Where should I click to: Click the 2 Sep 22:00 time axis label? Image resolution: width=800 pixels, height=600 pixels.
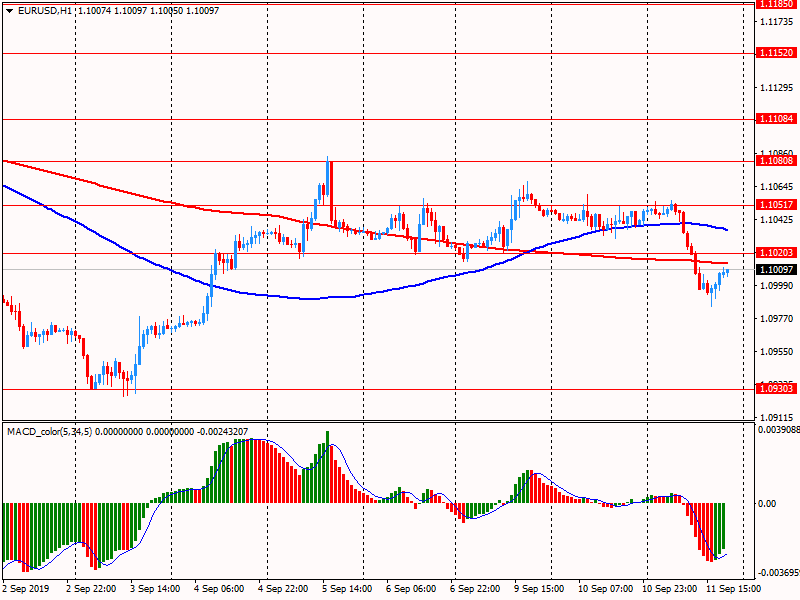click(x=91, y=589)
